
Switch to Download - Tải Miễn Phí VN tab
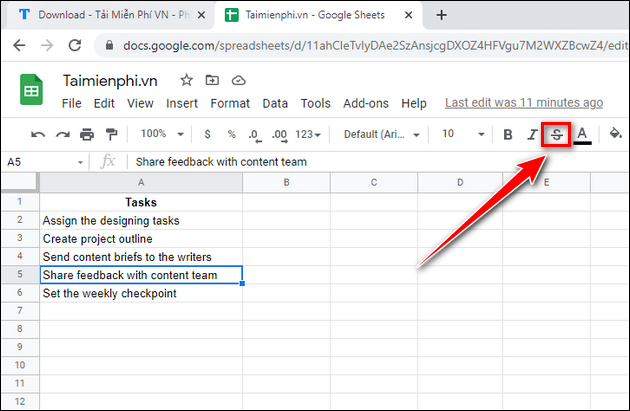point(108,15)
